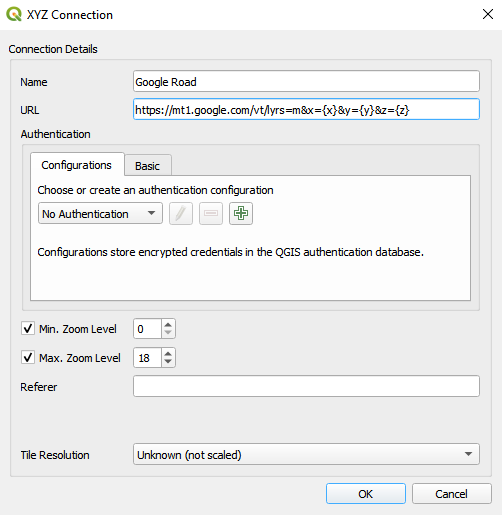Decrease Min. Zoom Level with down arrow
Image resolution: width=502 pixels, height=515 pixels.
tap(168, 333)
